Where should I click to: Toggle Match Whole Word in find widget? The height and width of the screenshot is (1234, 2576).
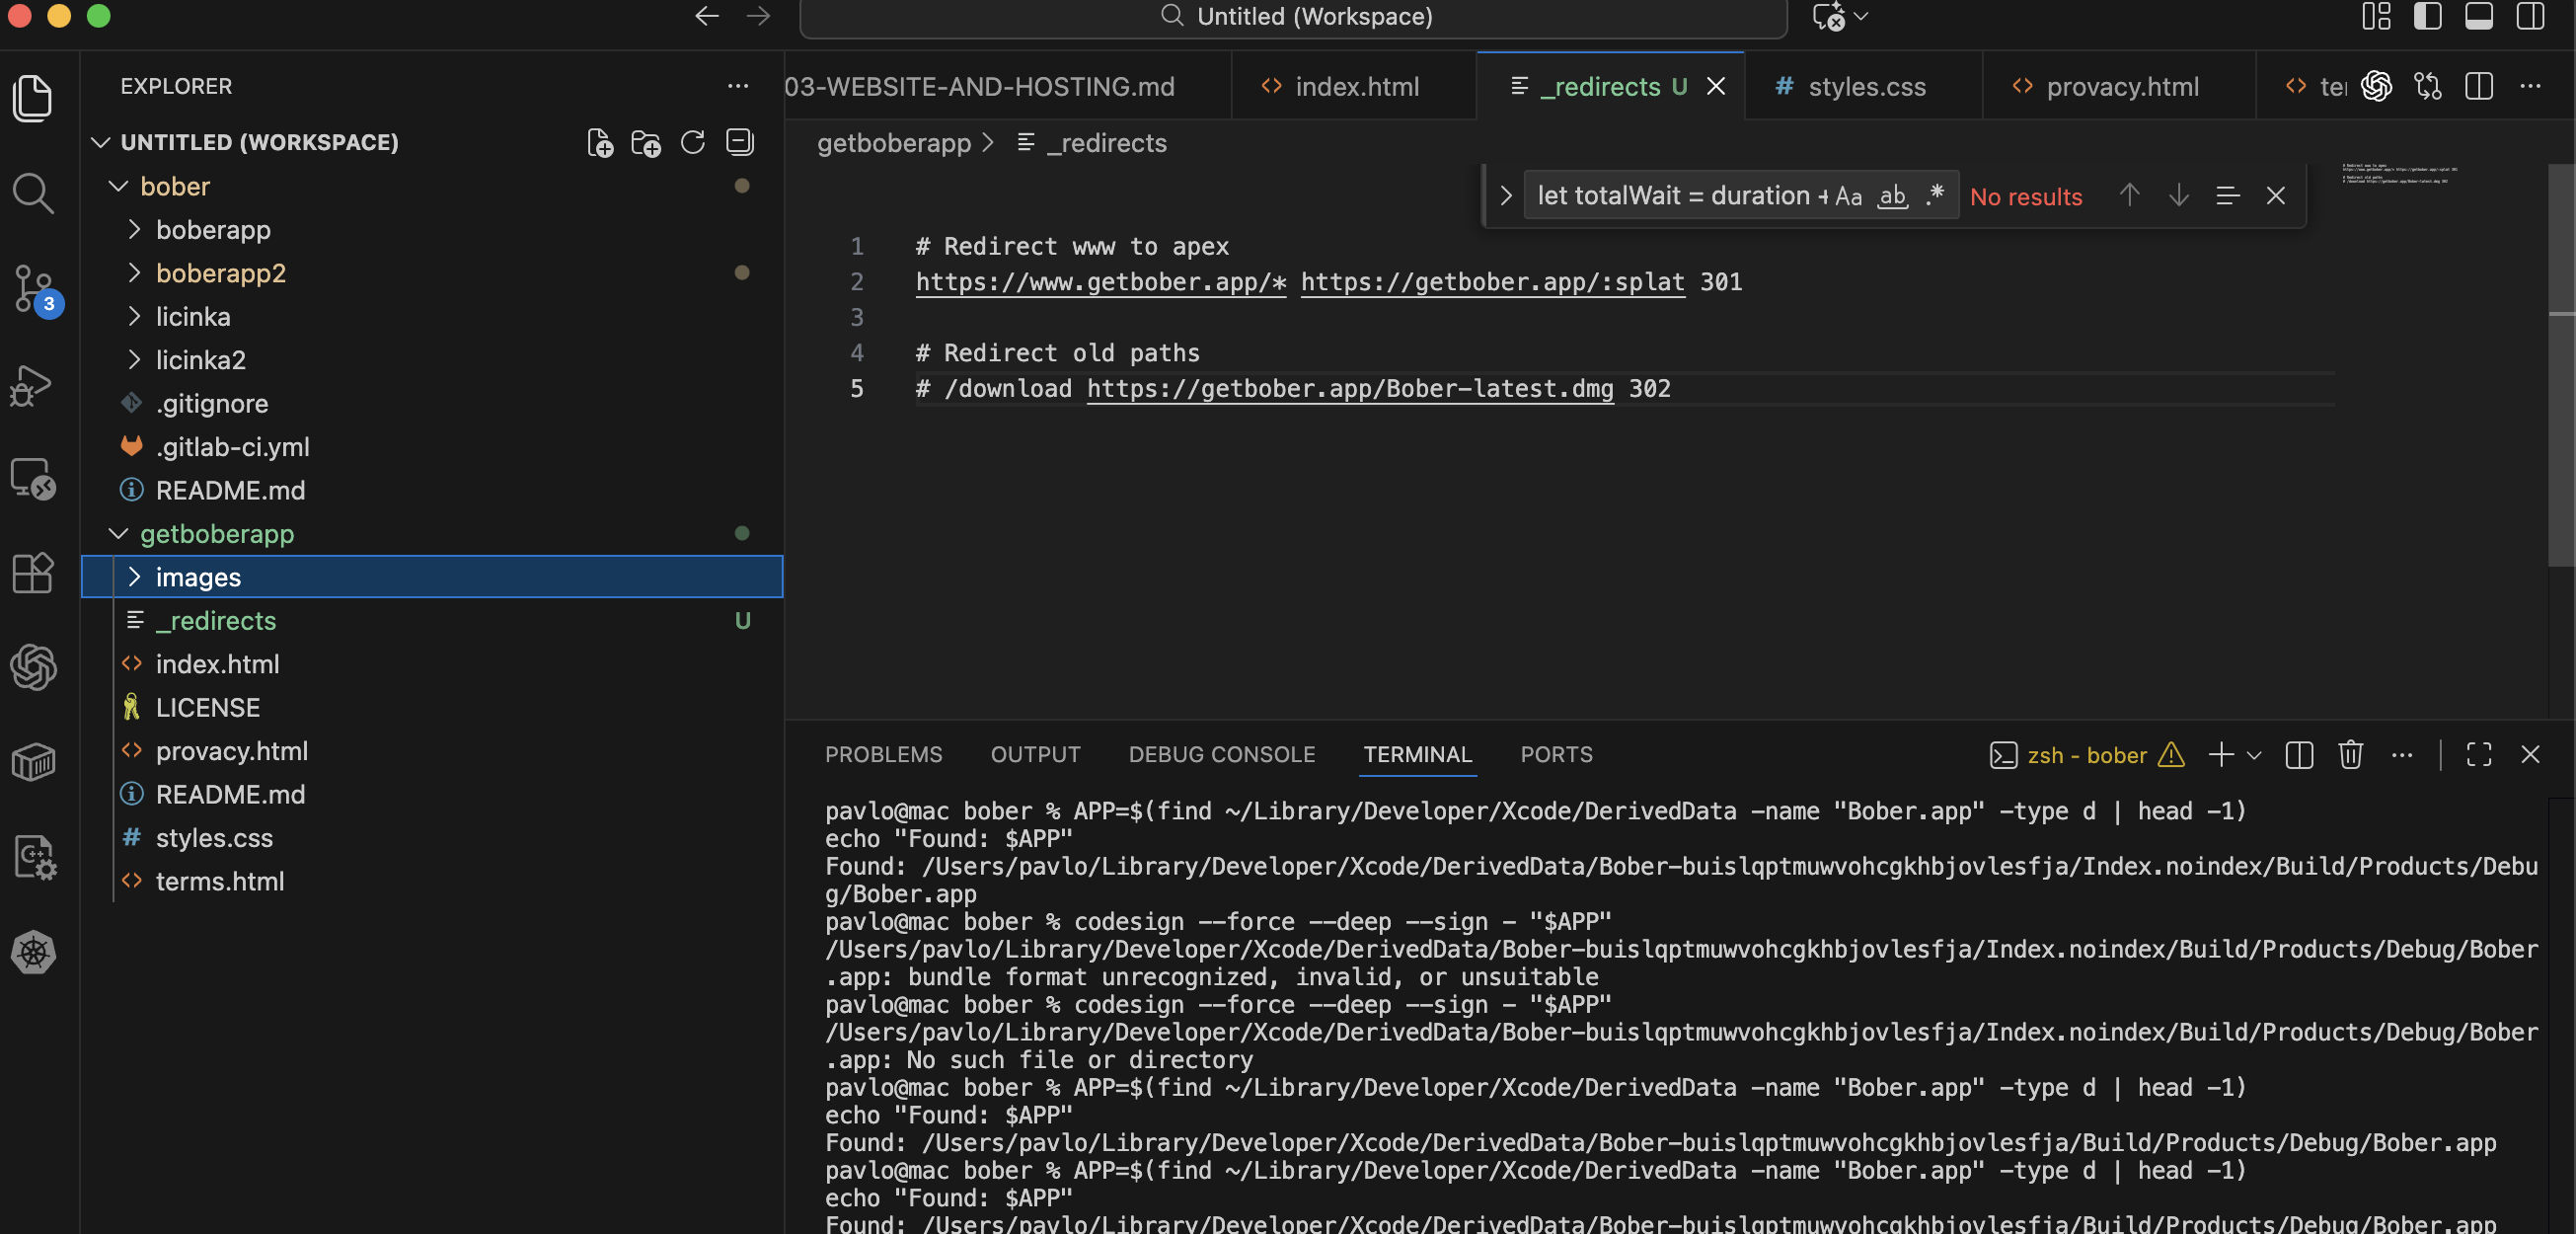(1892, 196)
